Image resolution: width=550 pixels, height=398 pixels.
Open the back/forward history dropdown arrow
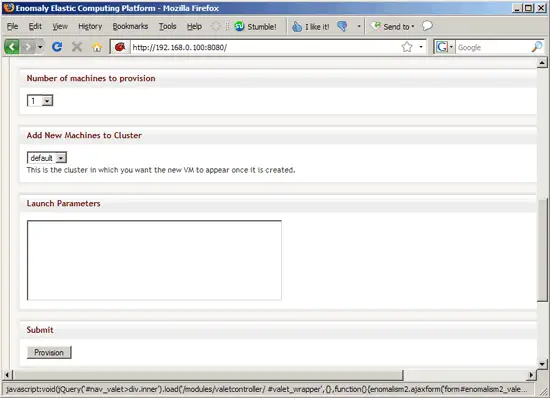[x=40, y=47]
